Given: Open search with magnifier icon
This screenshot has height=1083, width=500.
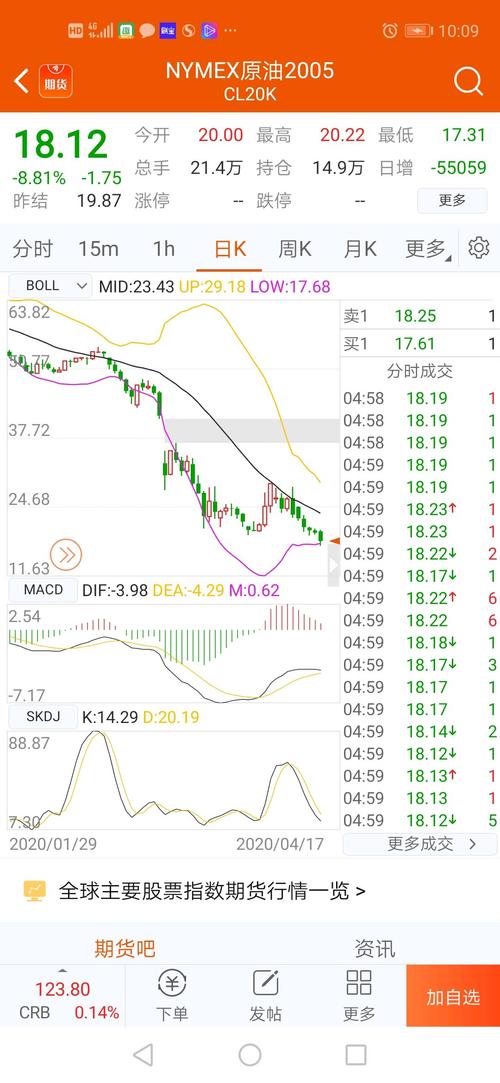Looking at the screenshot, I should click(x=468, y=81).
